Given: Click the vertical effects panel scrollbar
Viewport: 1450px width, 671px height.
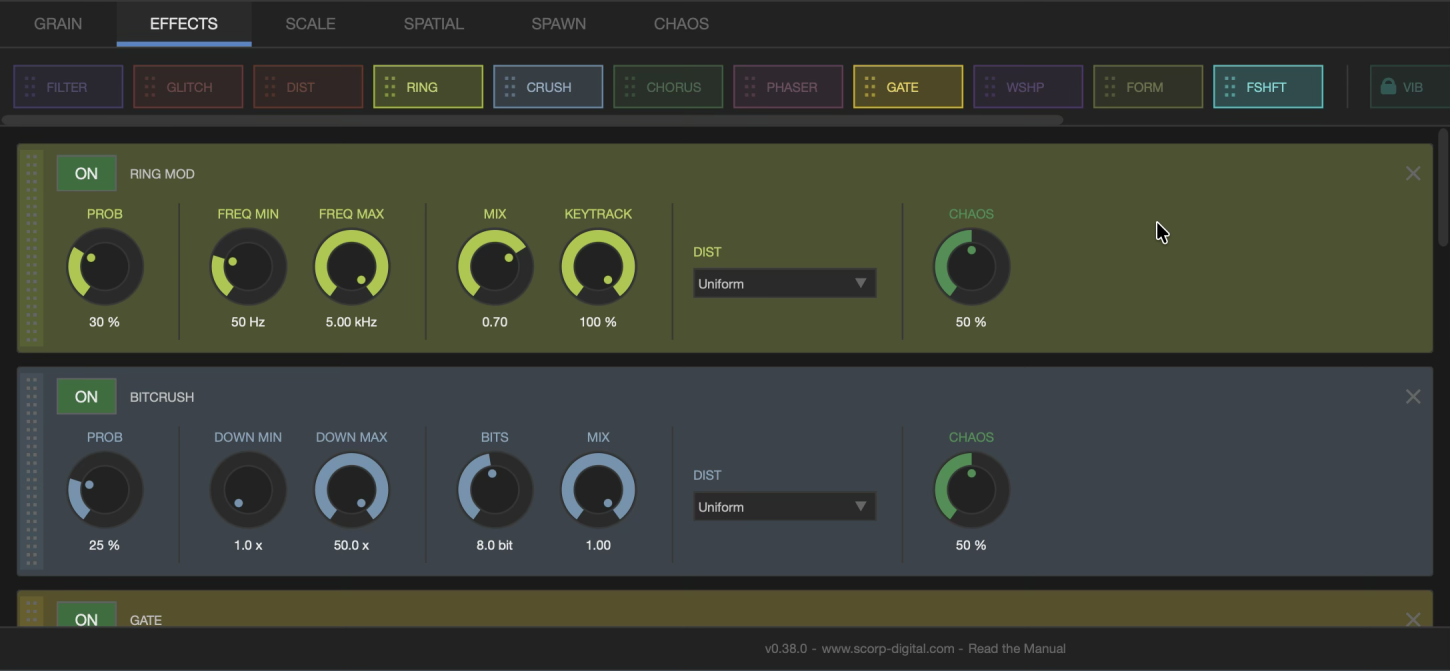Looking at the screenshot, I should pyautogui.click(x=1443, y=187).
